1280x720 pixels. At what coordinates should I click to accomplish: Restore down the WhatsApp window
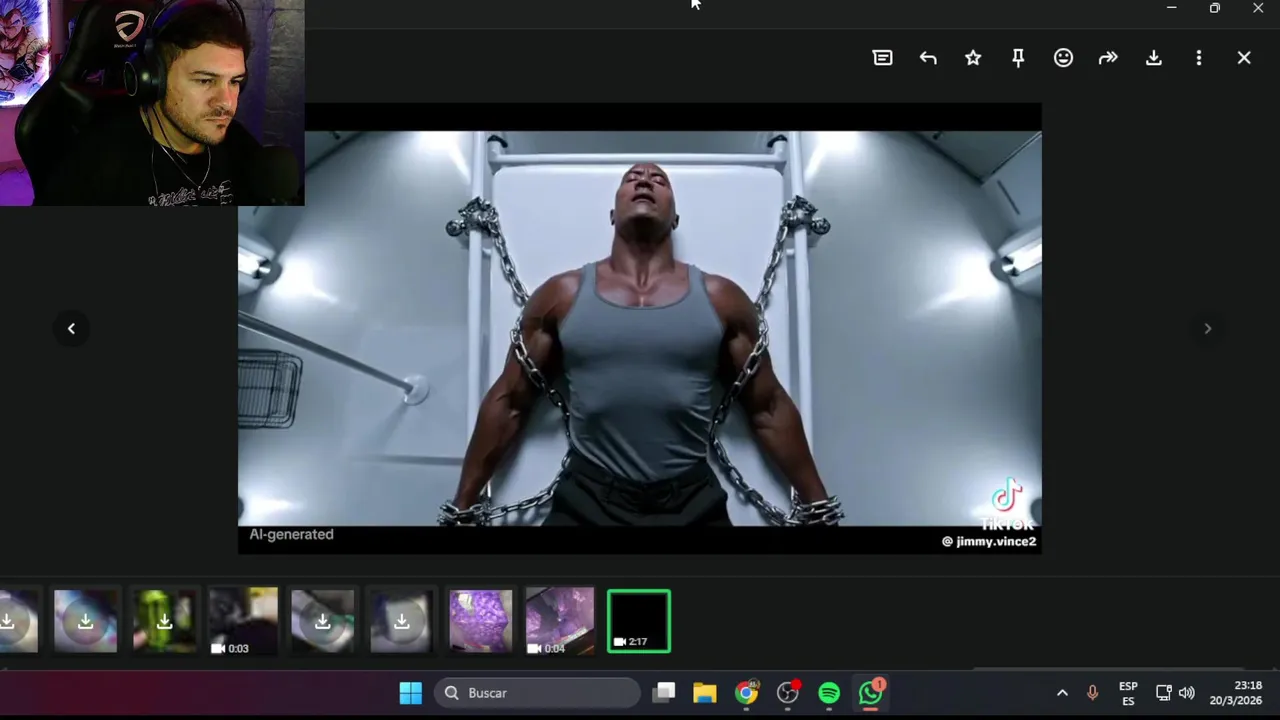click(x=1214, y=8)
